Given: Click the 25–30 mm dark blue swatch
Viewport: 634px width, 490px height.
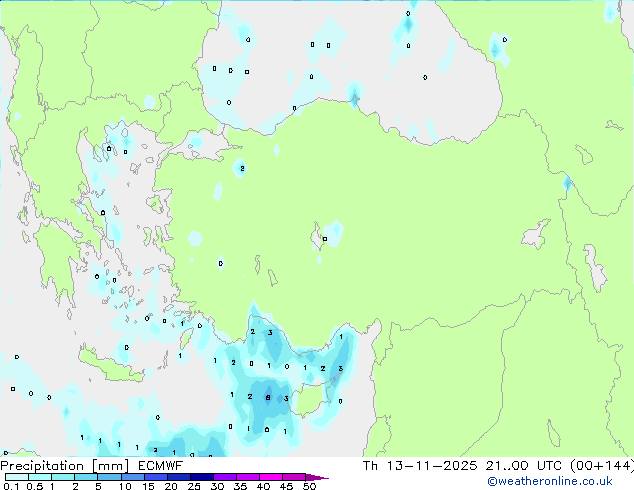Looking at the screenshot, I should point(202,477).
